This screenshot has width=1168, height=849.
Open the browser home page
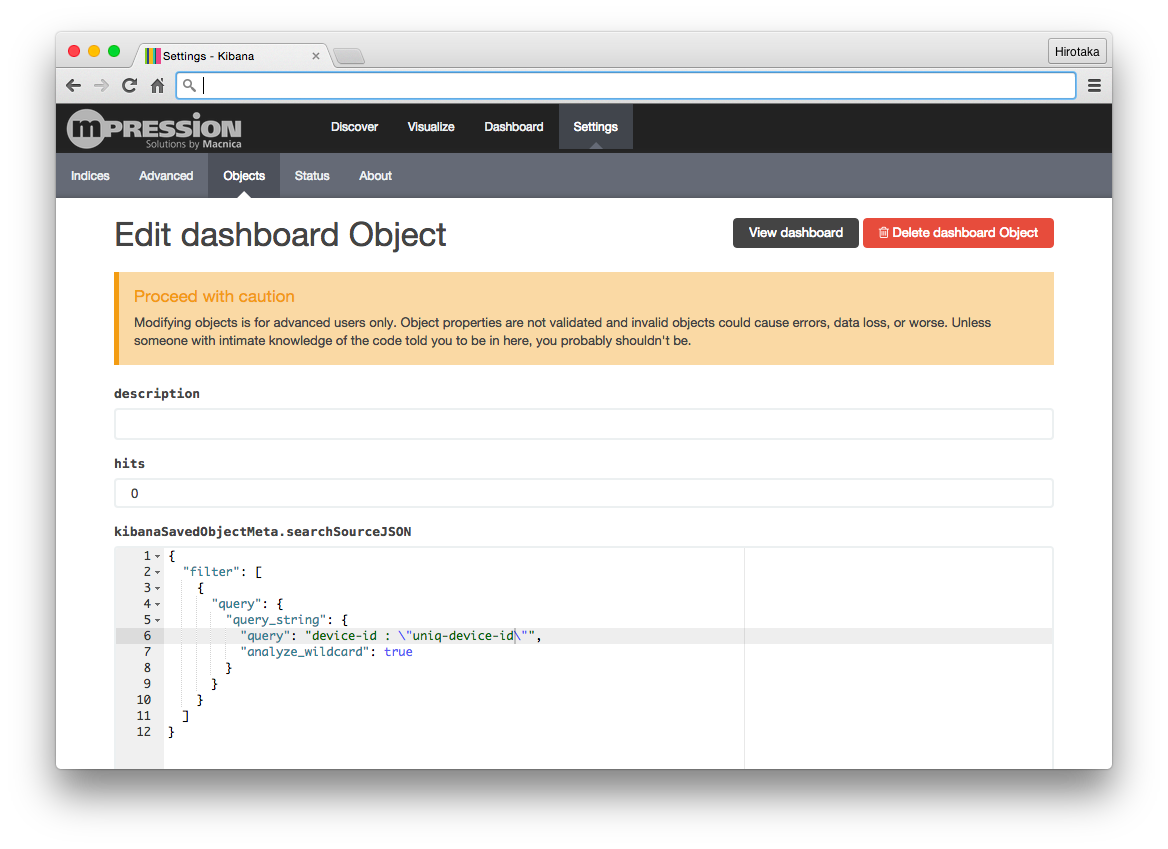tap(157, 86)
